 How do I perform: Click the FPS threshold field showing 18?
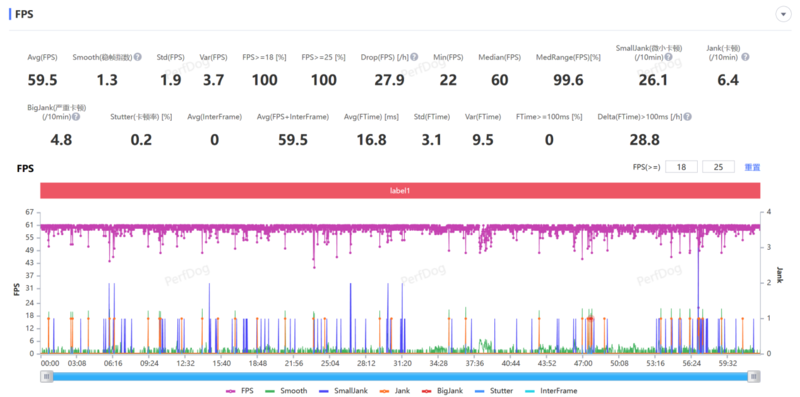[681, 167]
